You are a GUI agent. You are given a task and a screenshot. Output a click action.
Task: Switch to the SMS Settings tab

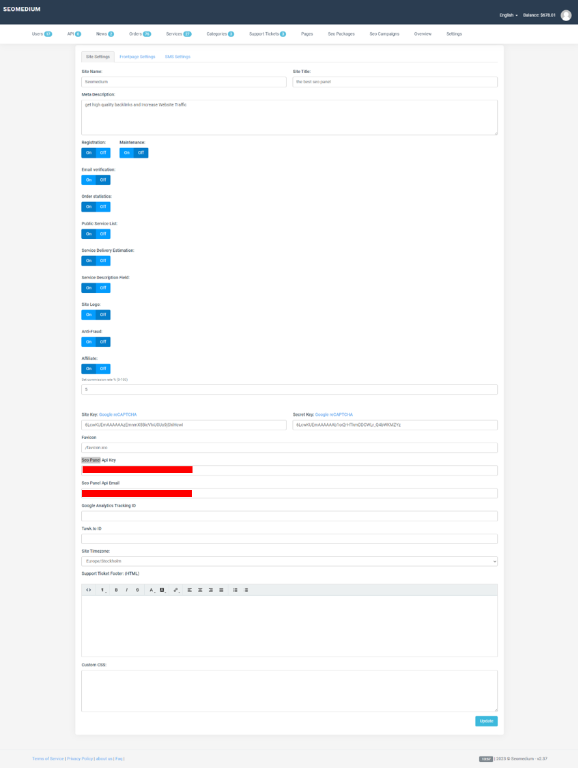pyautogui.click(x=177, y=57)
